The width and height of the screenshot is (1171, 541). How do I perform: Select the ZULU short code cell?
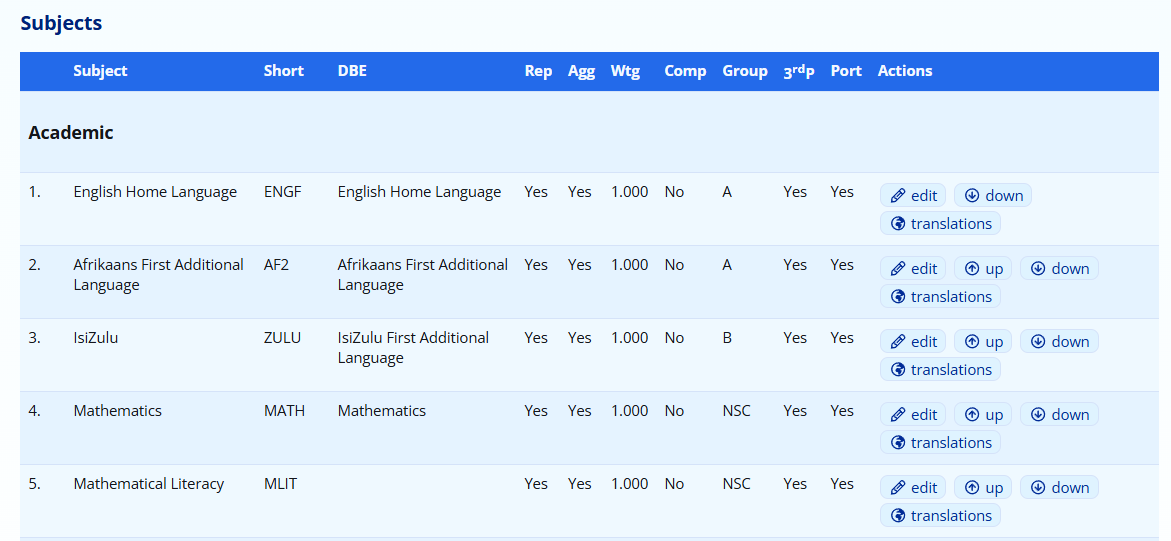point(282,338)
